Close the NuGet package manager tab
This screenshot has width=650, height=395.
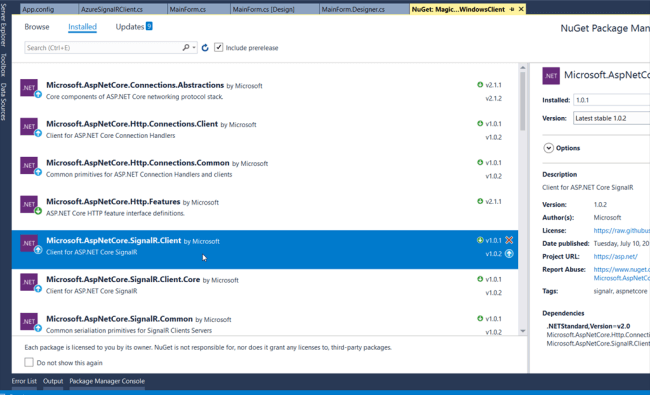pos(521,9)
